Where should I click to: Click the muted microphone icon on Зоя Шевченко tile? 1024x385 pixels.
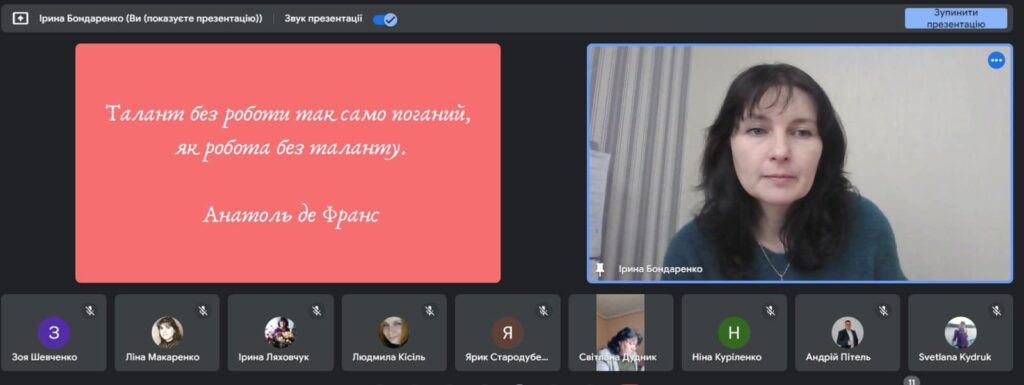click(89, 311)
